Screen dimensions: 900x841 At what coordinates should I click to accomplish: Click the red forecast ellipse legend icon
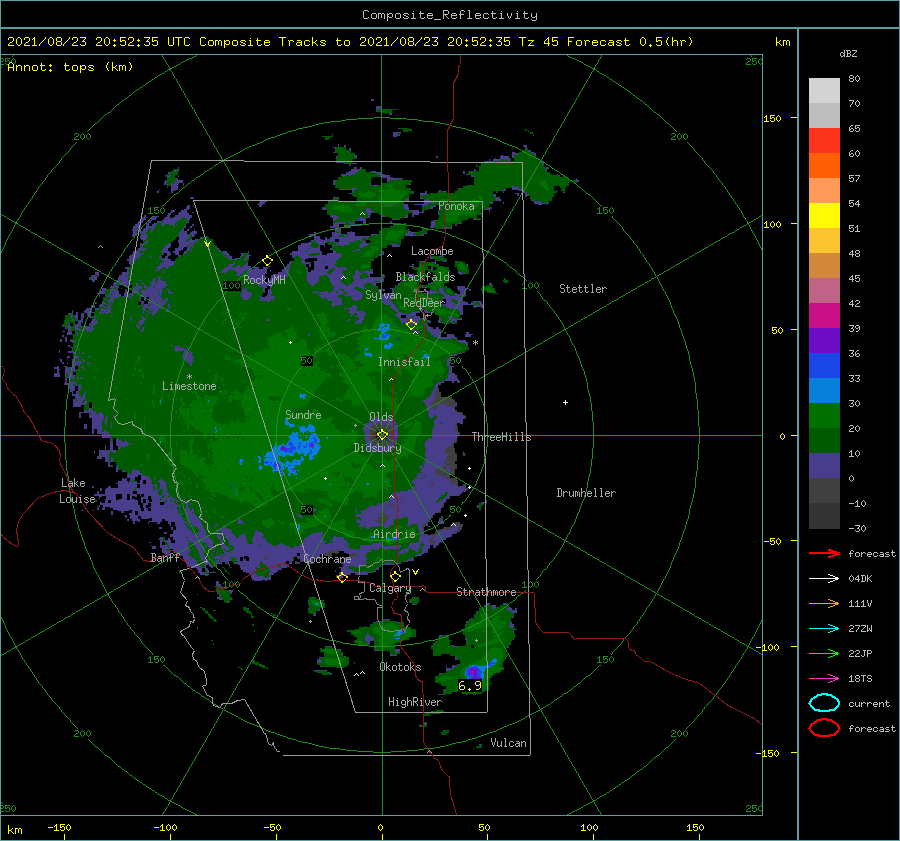(x=824, y=728)
